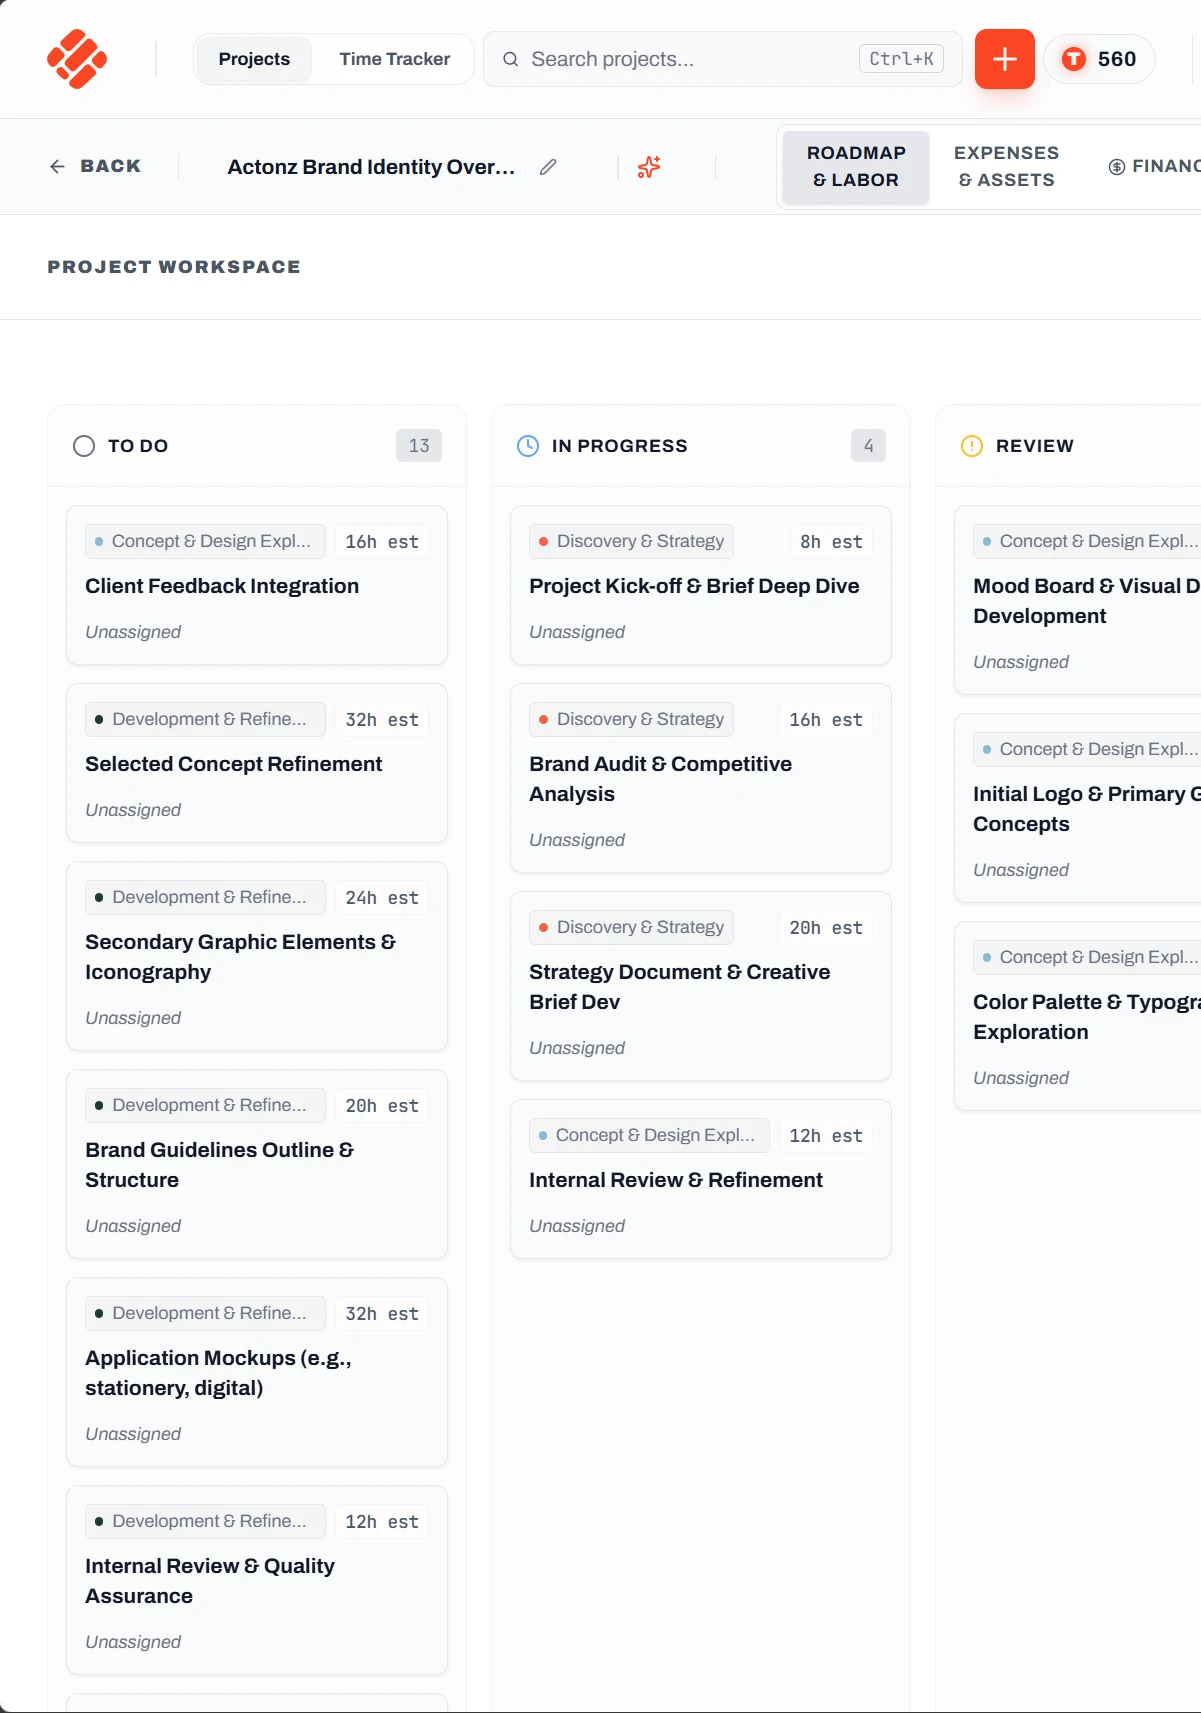Open Client Feedback Integration card
Screen dimensions: 1201x1713
[257, 586]
